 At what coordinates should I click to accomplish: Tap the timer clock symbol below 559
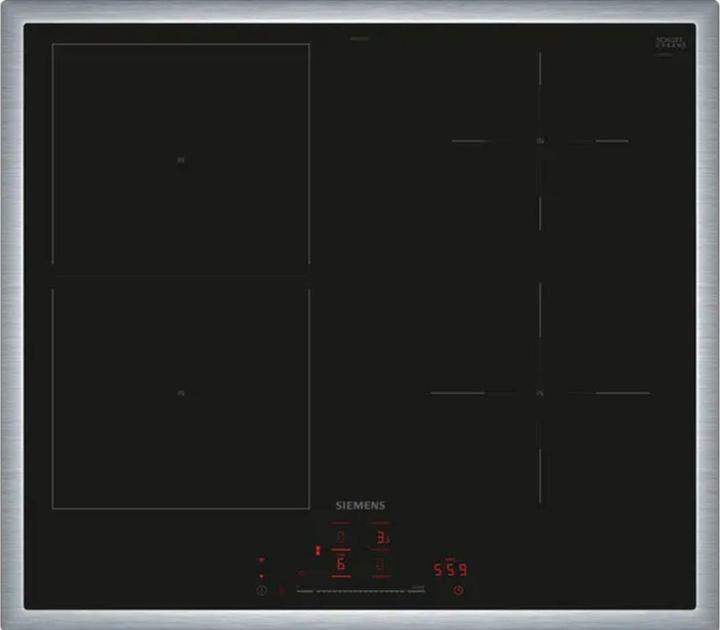459,590
